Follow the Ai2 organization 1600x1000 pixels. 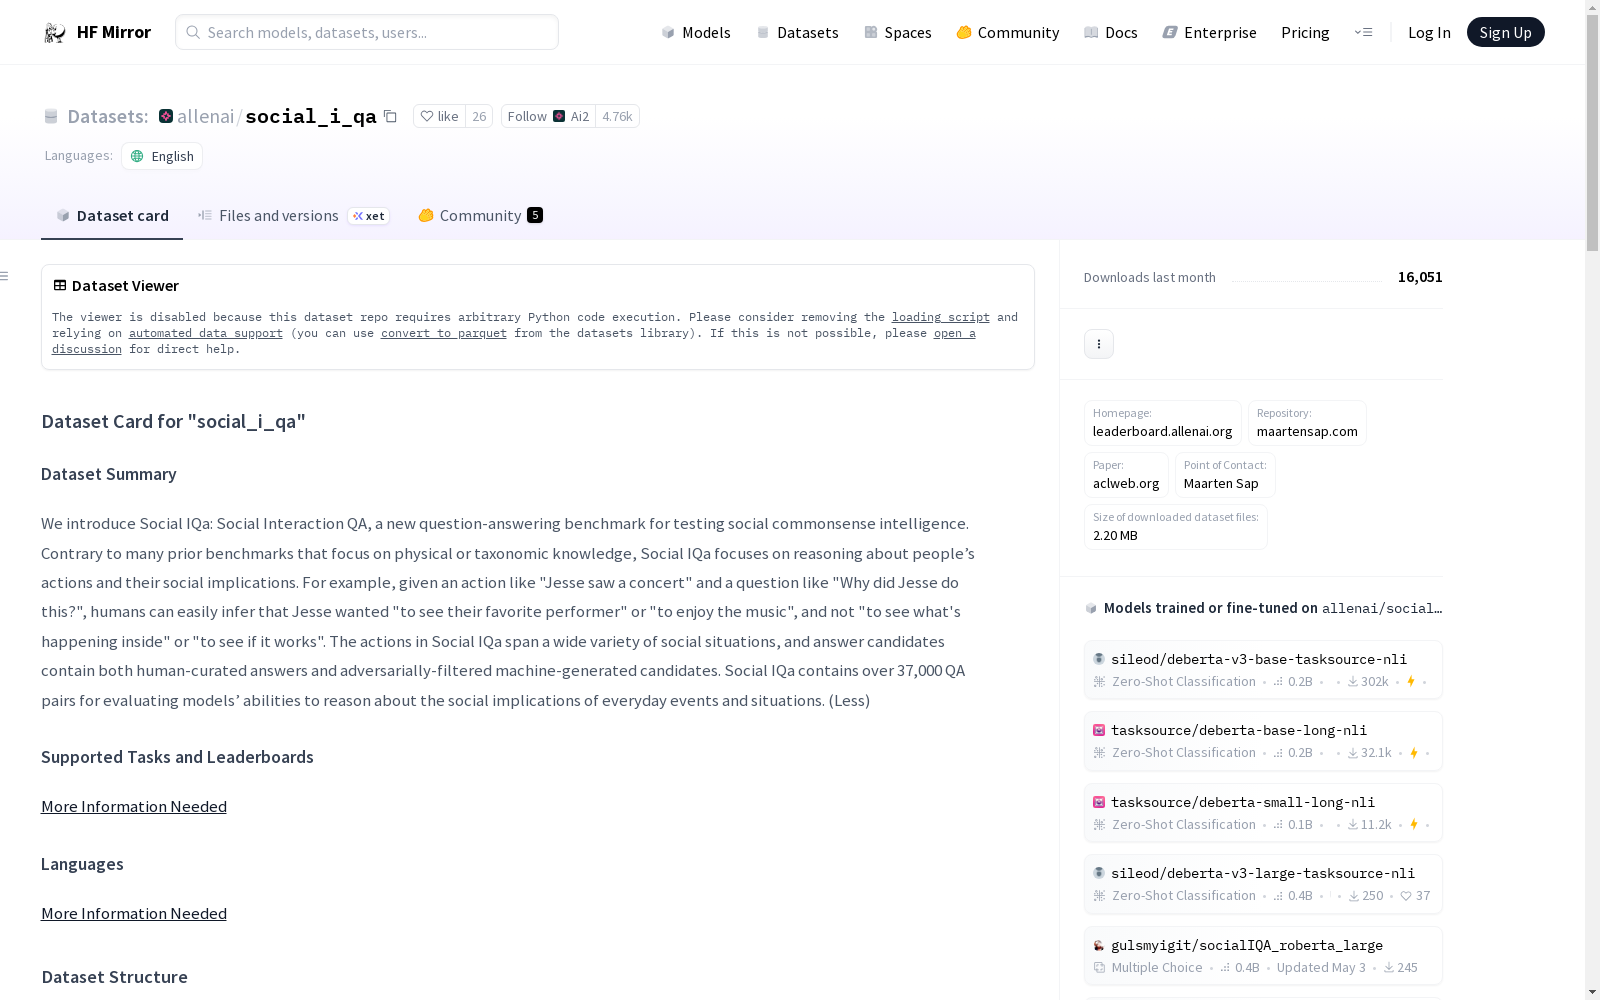548,116
